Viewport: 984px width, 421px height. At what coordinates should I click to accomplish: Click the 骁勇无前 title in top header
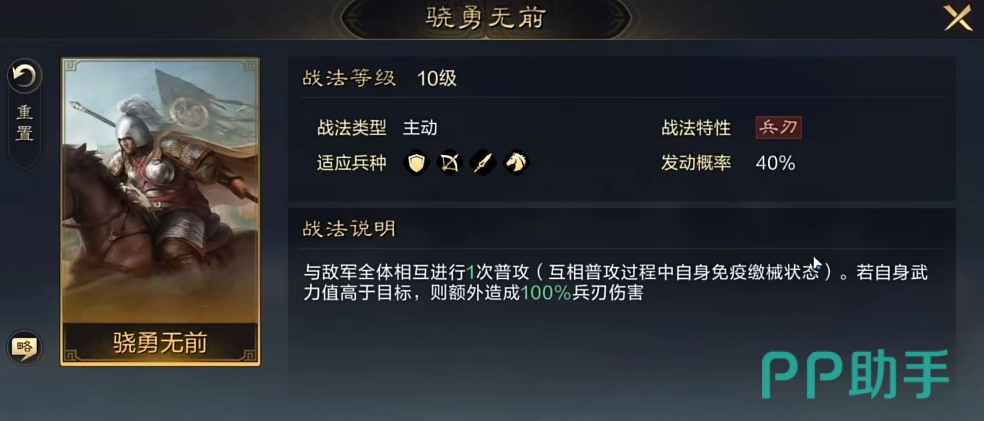pyautogui.click(x=485, y=17)
